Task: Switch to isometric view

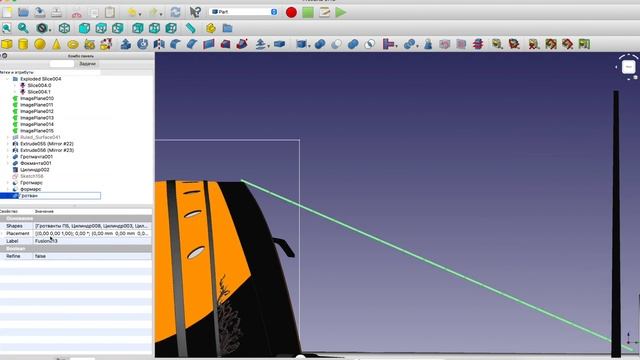Action: [64, 28]
